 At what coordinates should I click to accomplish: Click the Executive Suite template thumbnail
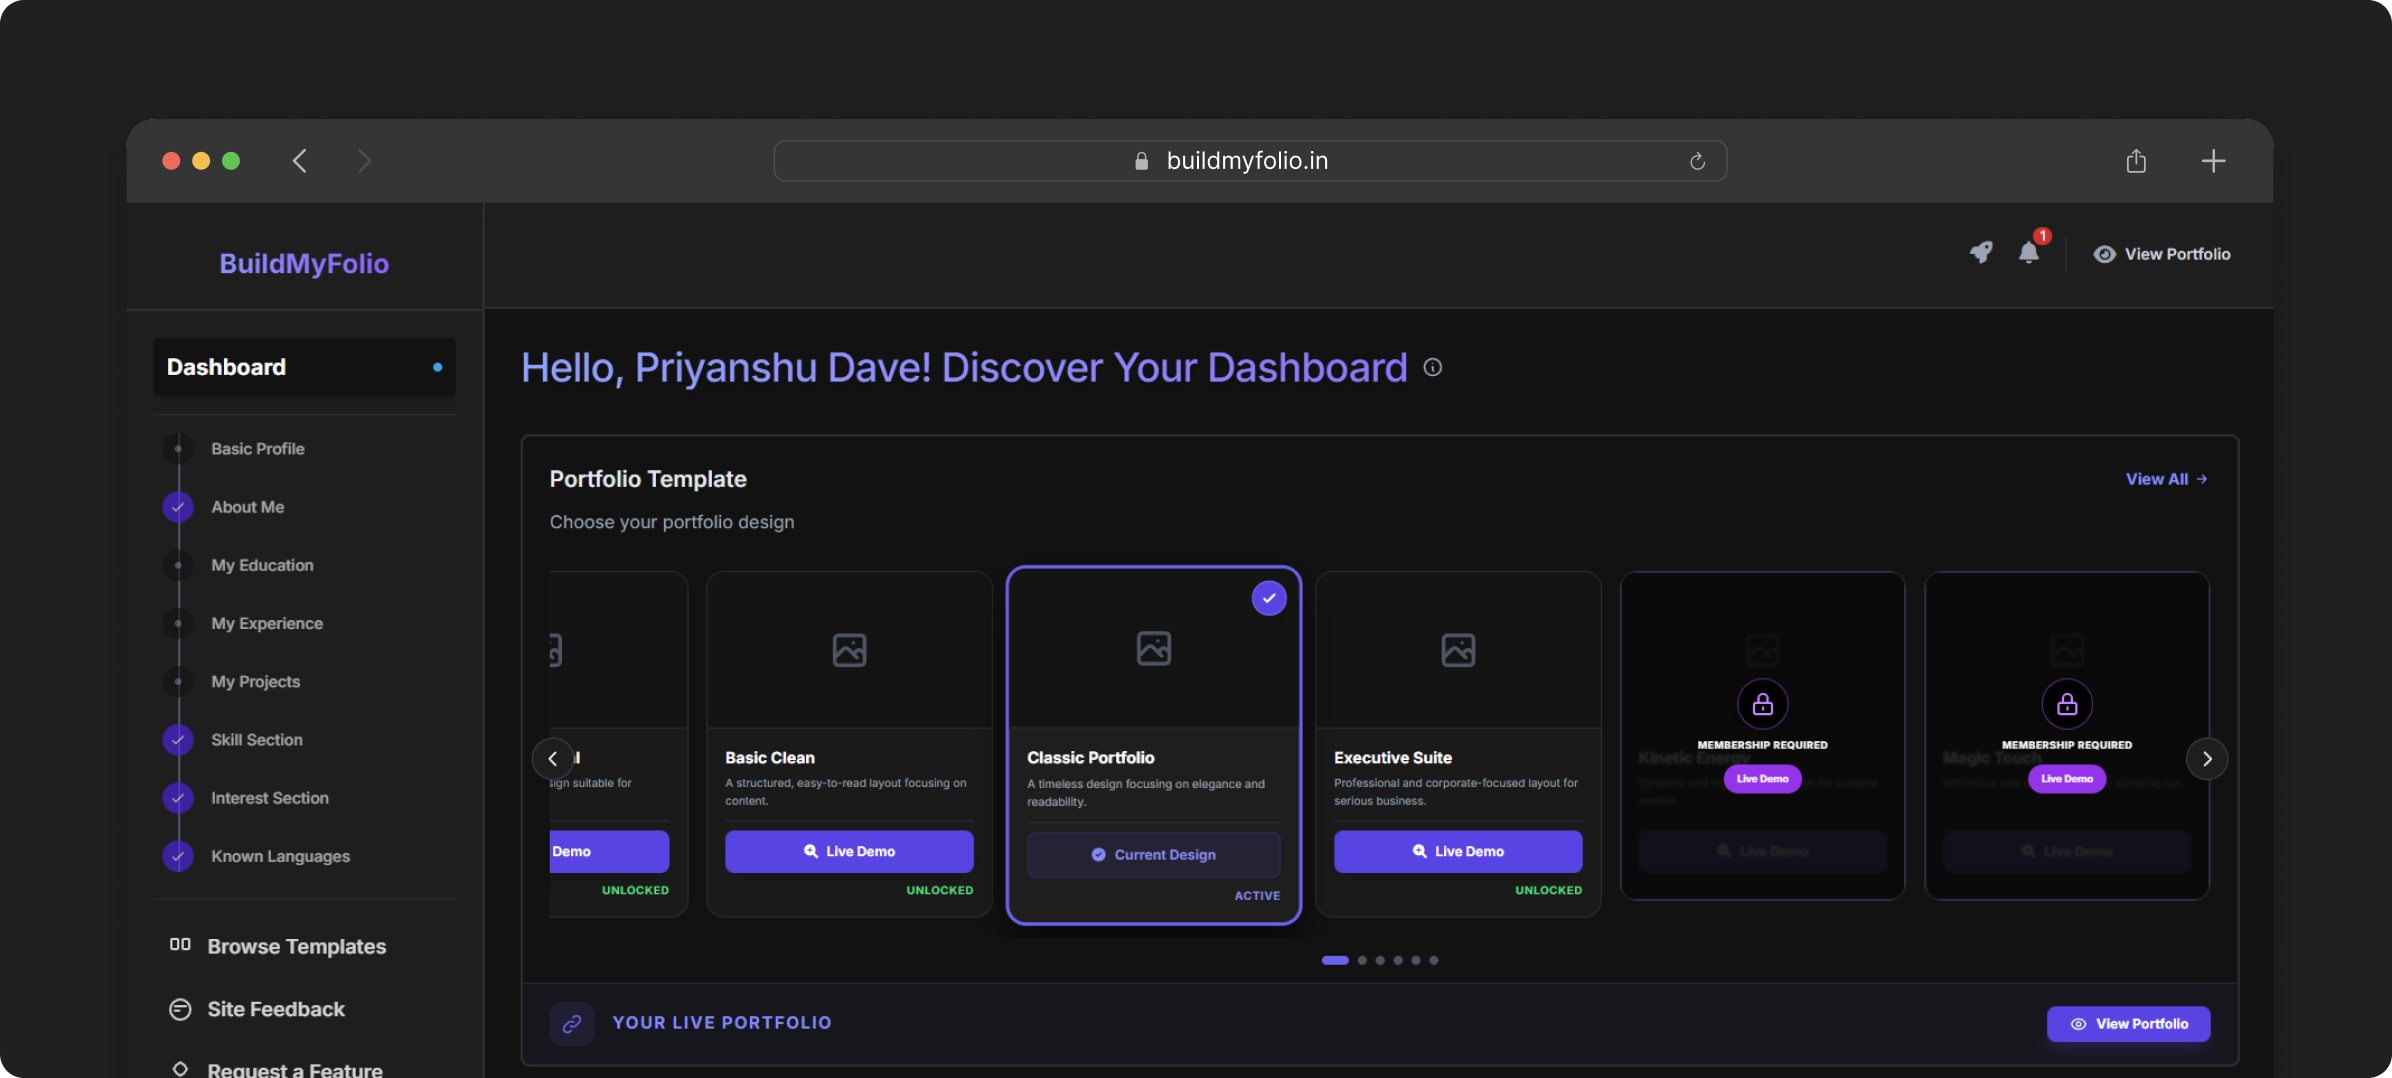1457,650
